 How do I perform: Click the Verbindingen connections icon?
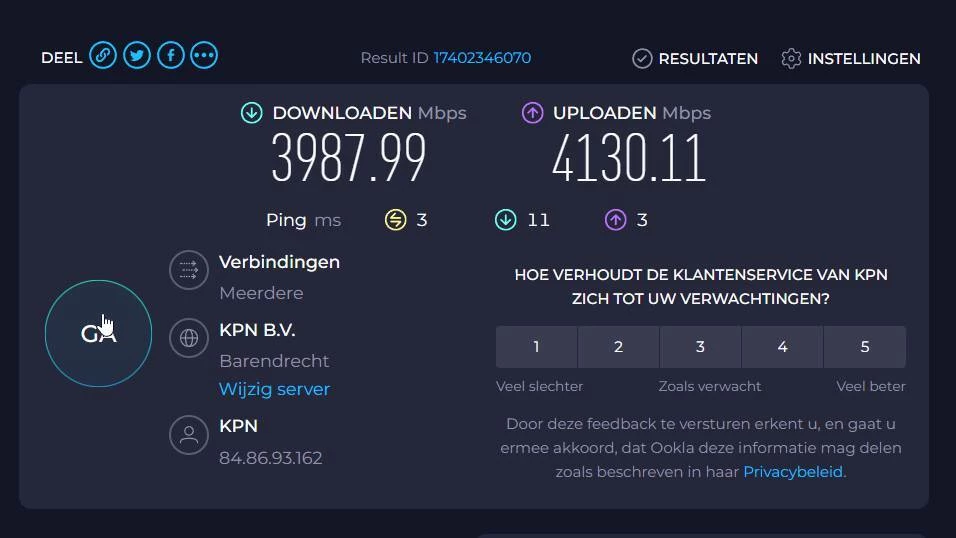tap(189, 270)
